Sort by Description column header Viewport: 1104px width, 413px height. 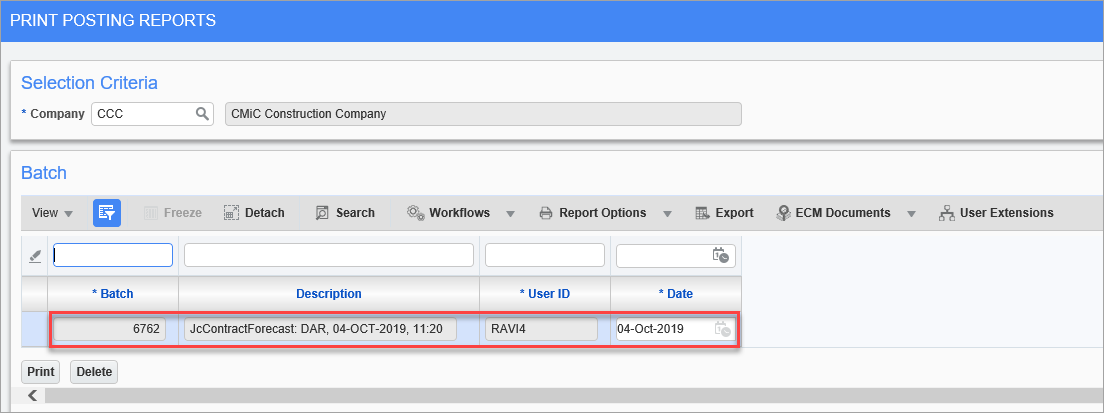[329, 294]
